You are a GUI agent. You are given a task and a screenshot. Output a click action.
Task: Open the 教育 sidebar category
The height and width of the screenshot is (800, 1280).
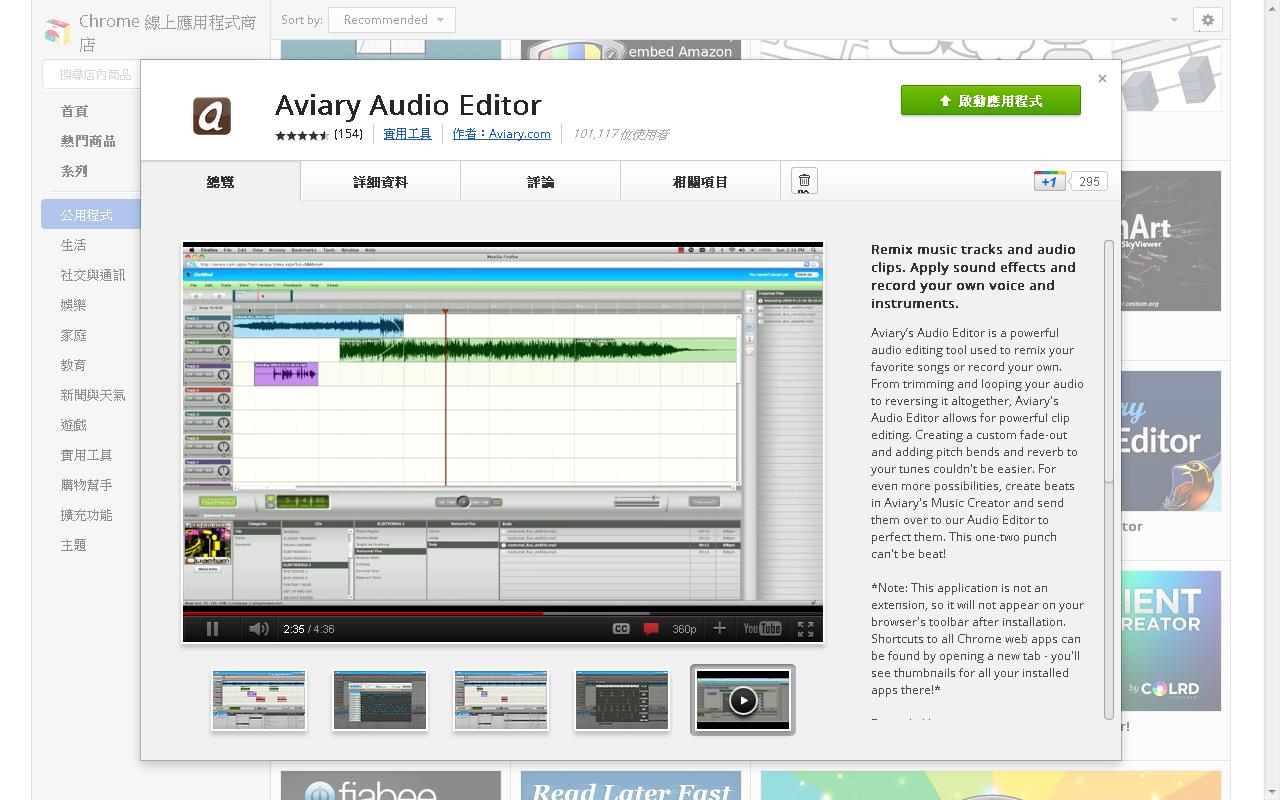73,365
